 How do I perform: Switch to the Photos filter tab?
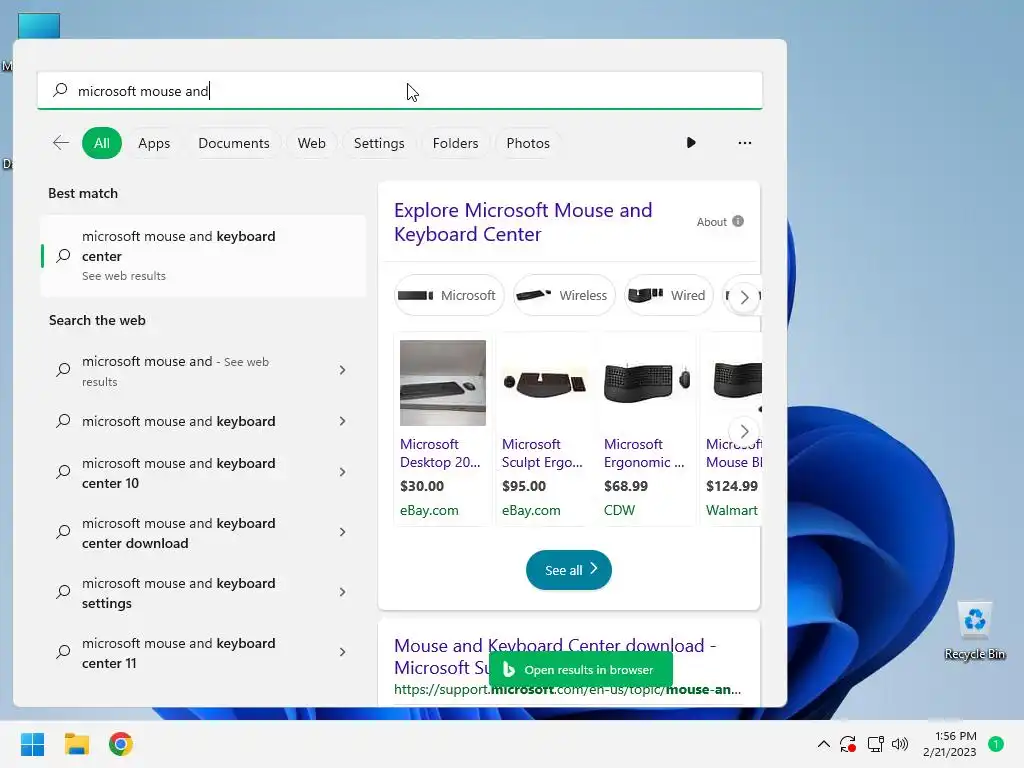(x=528, y=143)
